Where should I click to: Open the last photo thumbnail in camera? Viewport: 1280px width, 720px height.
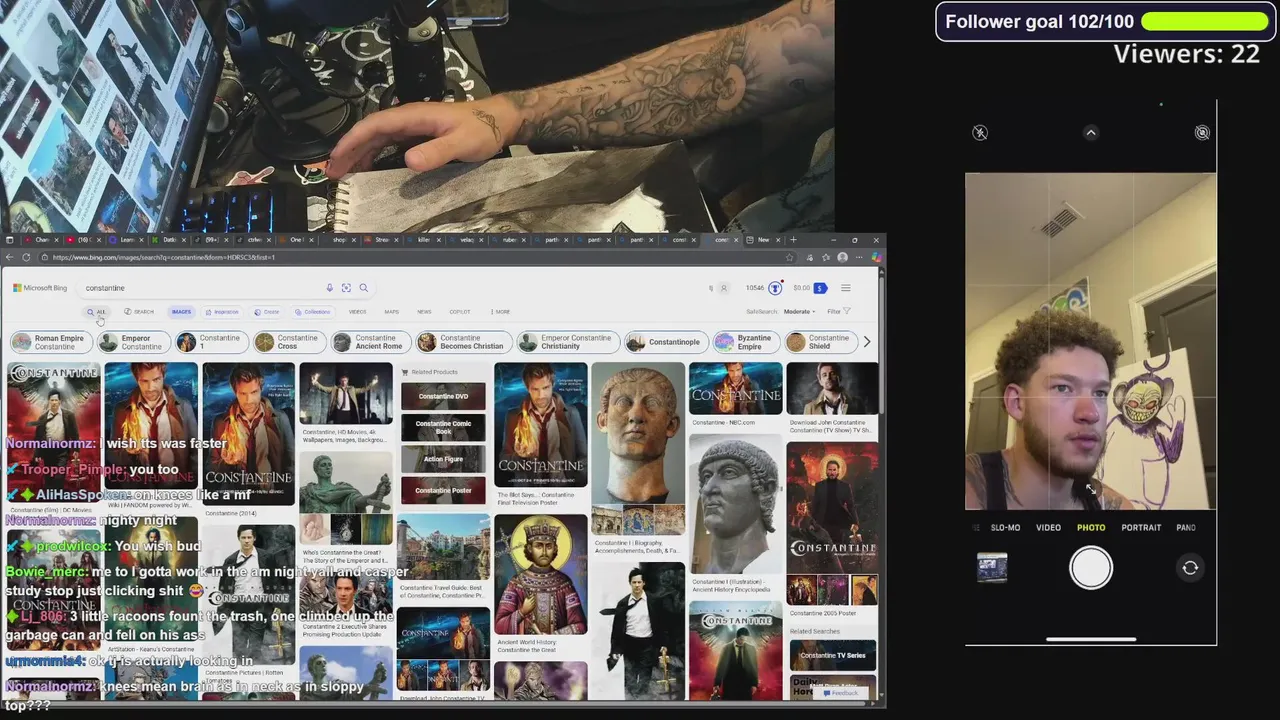tap(992, 568)
